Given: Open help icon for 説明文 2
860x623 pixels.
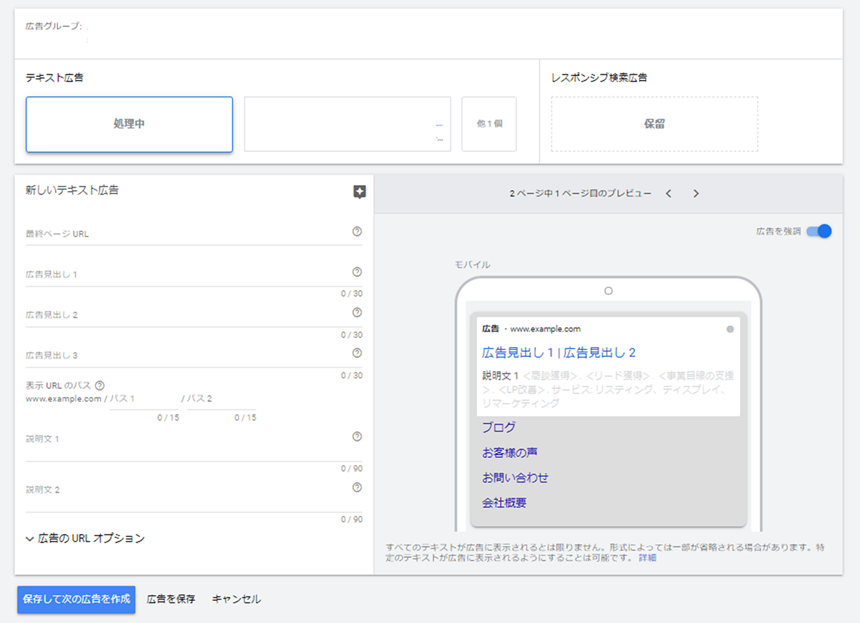Looking at the screenshot, I should [357, 488].
